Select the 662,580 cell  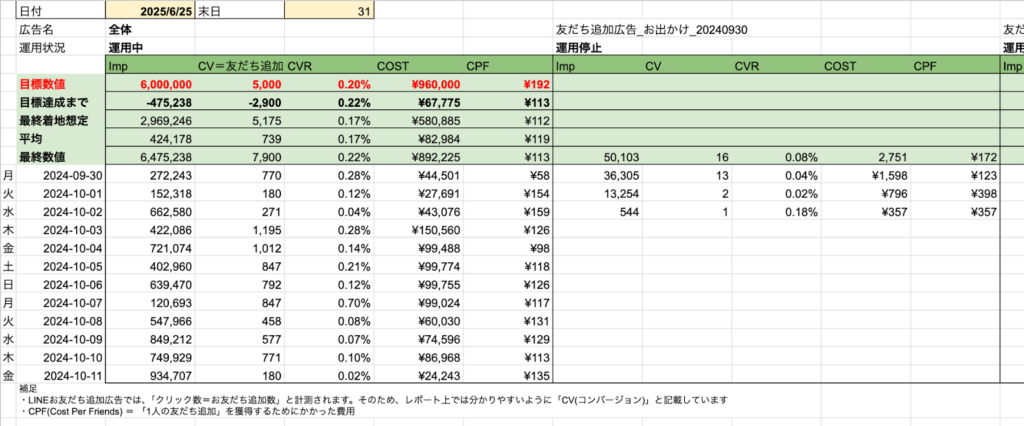[x=150, y=212]
